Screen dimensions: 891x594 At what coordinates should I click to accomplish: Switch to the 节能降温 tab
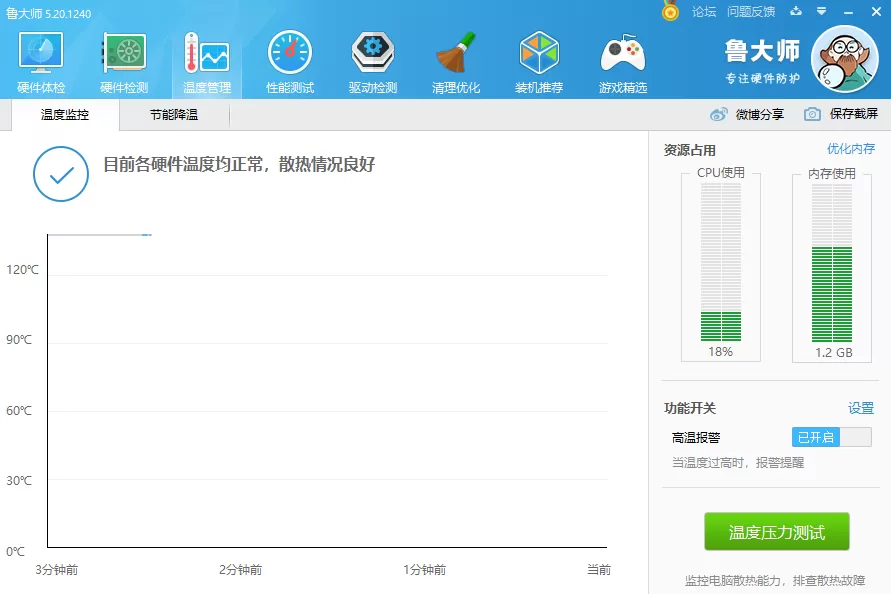pyautogui.click(x=174, y=115)
